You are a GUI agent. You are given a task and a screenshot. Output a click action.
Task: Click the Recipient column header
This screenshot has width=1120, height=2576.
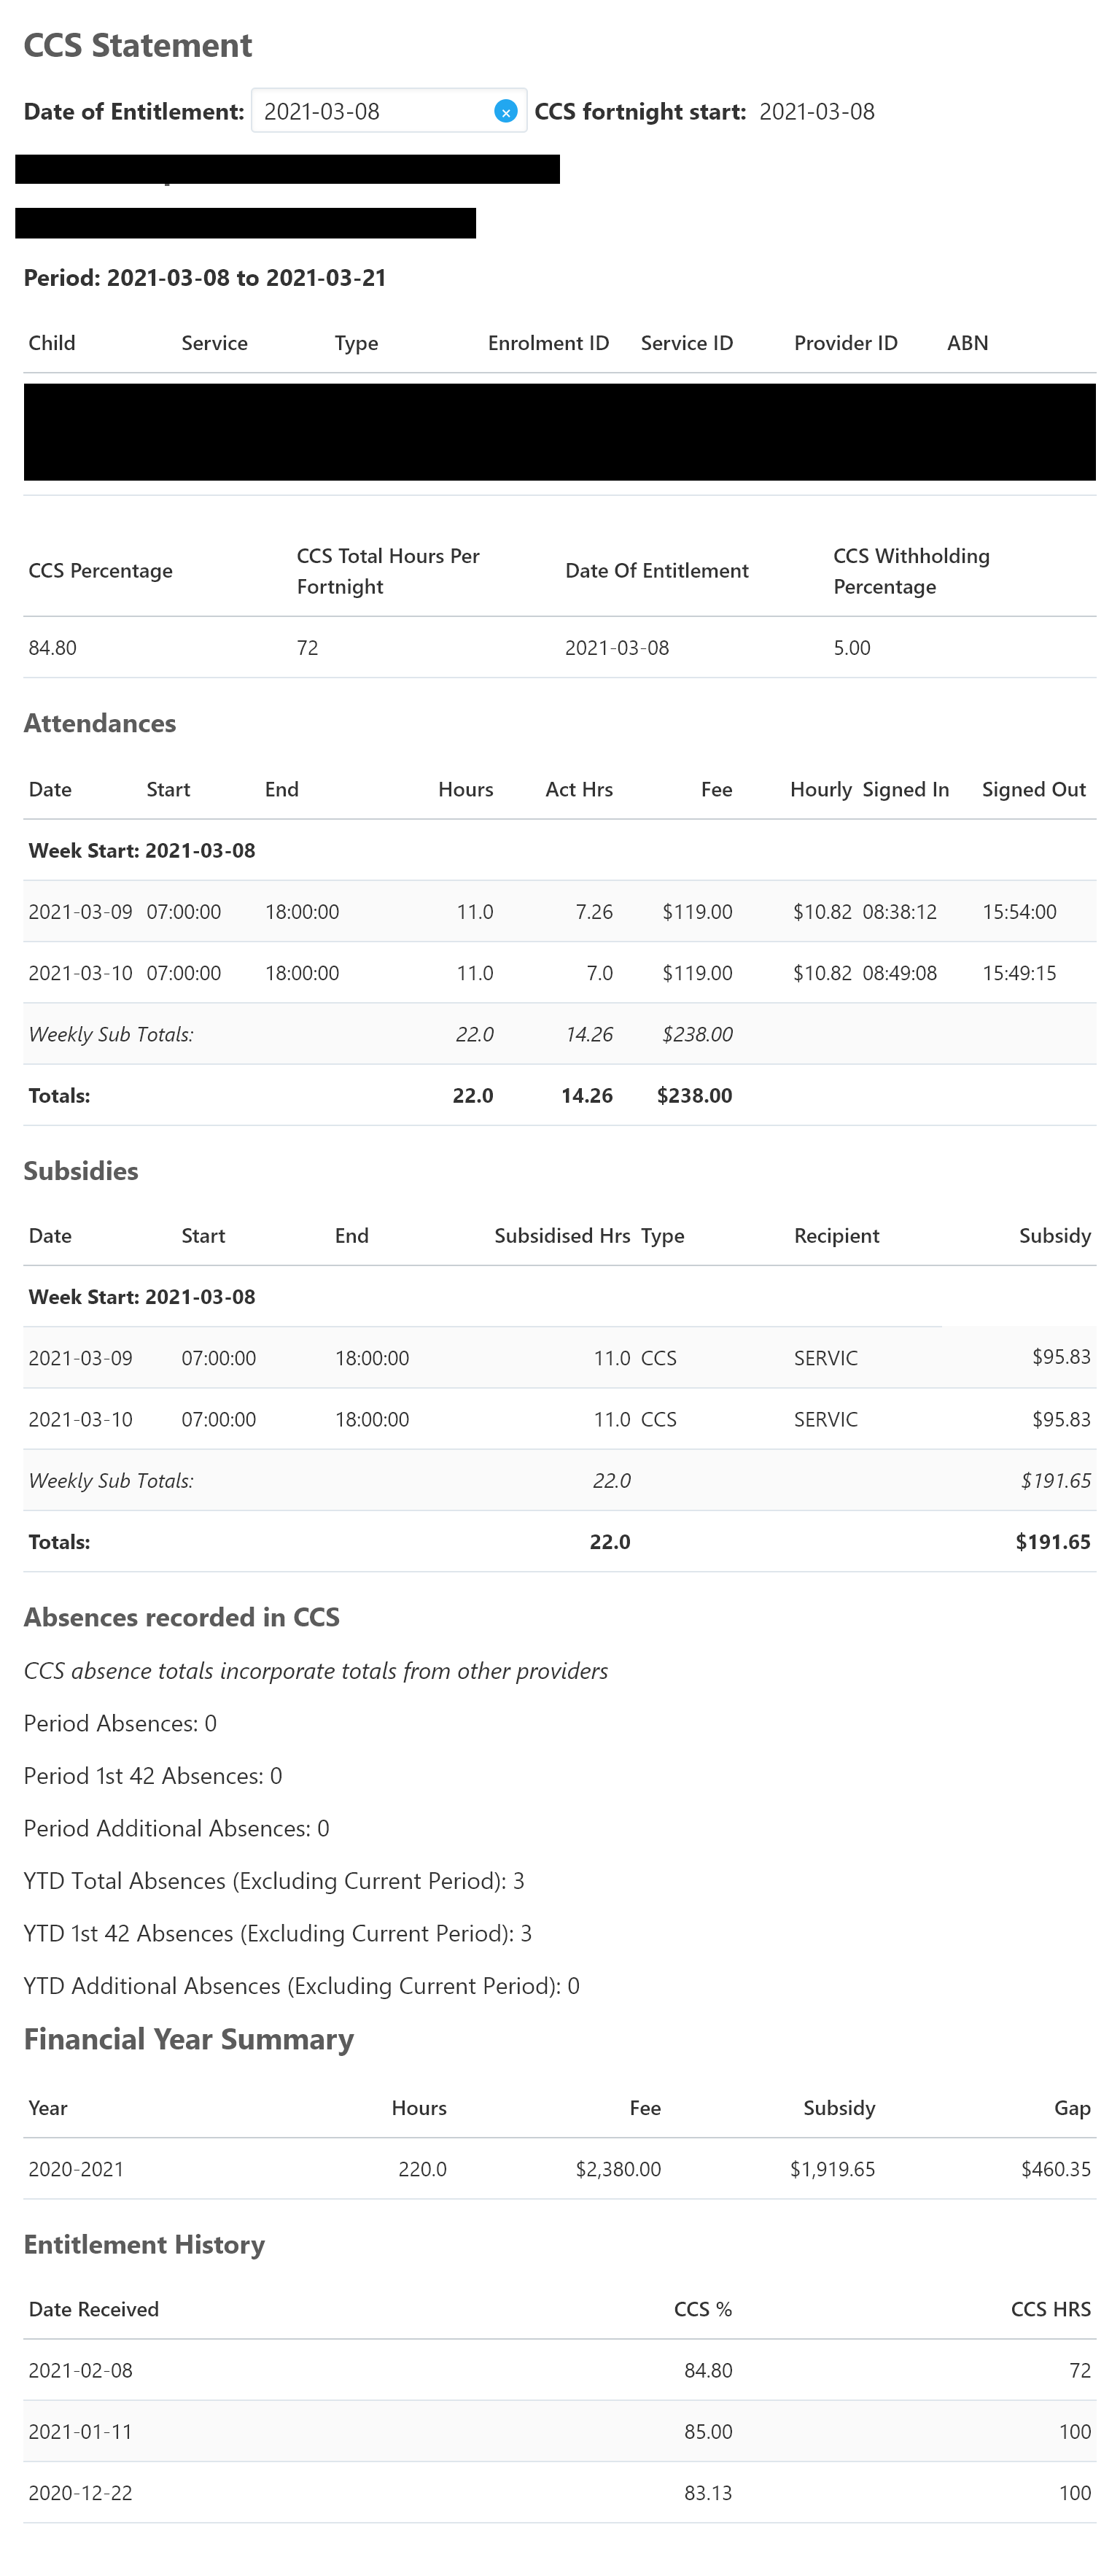click(x=837, y=1235)
